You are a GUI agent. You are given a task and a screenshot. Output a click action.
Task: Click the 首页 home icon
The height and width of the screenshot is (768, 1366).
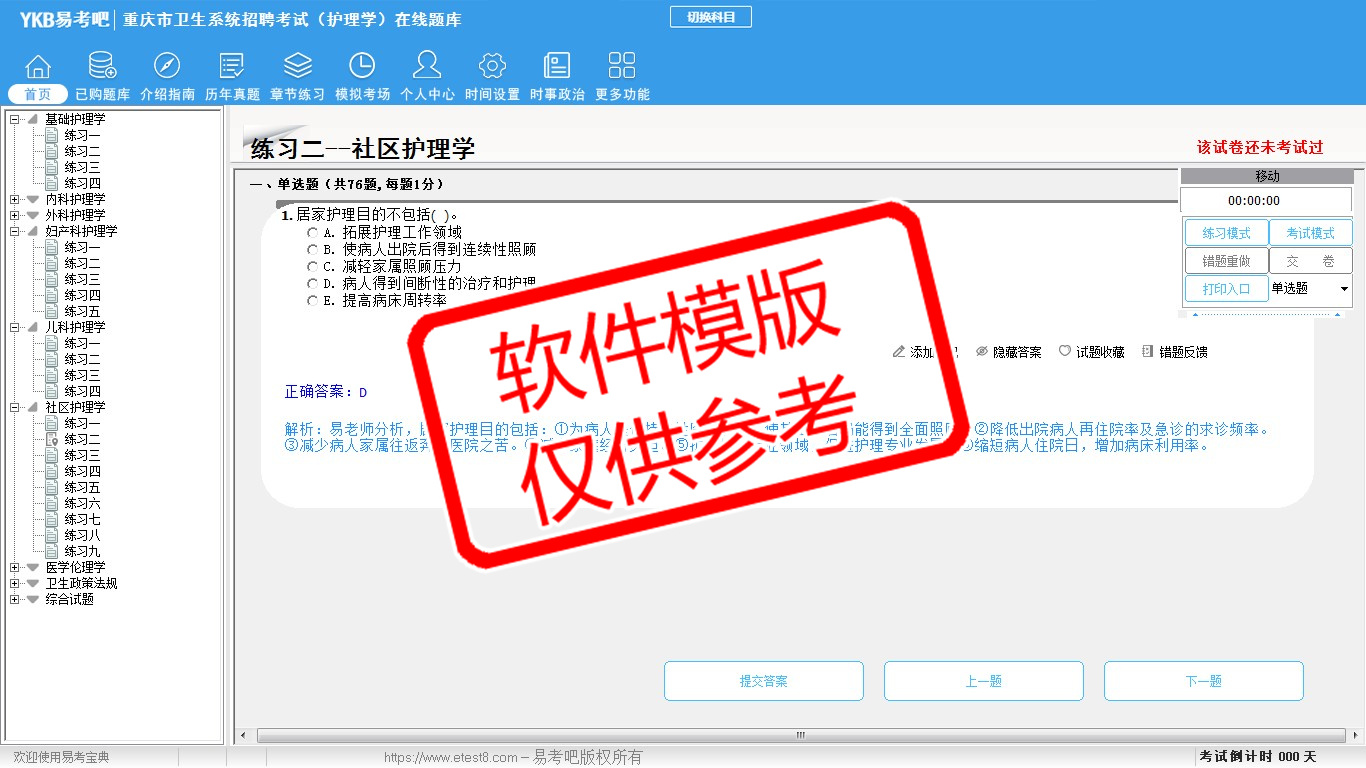38,67
